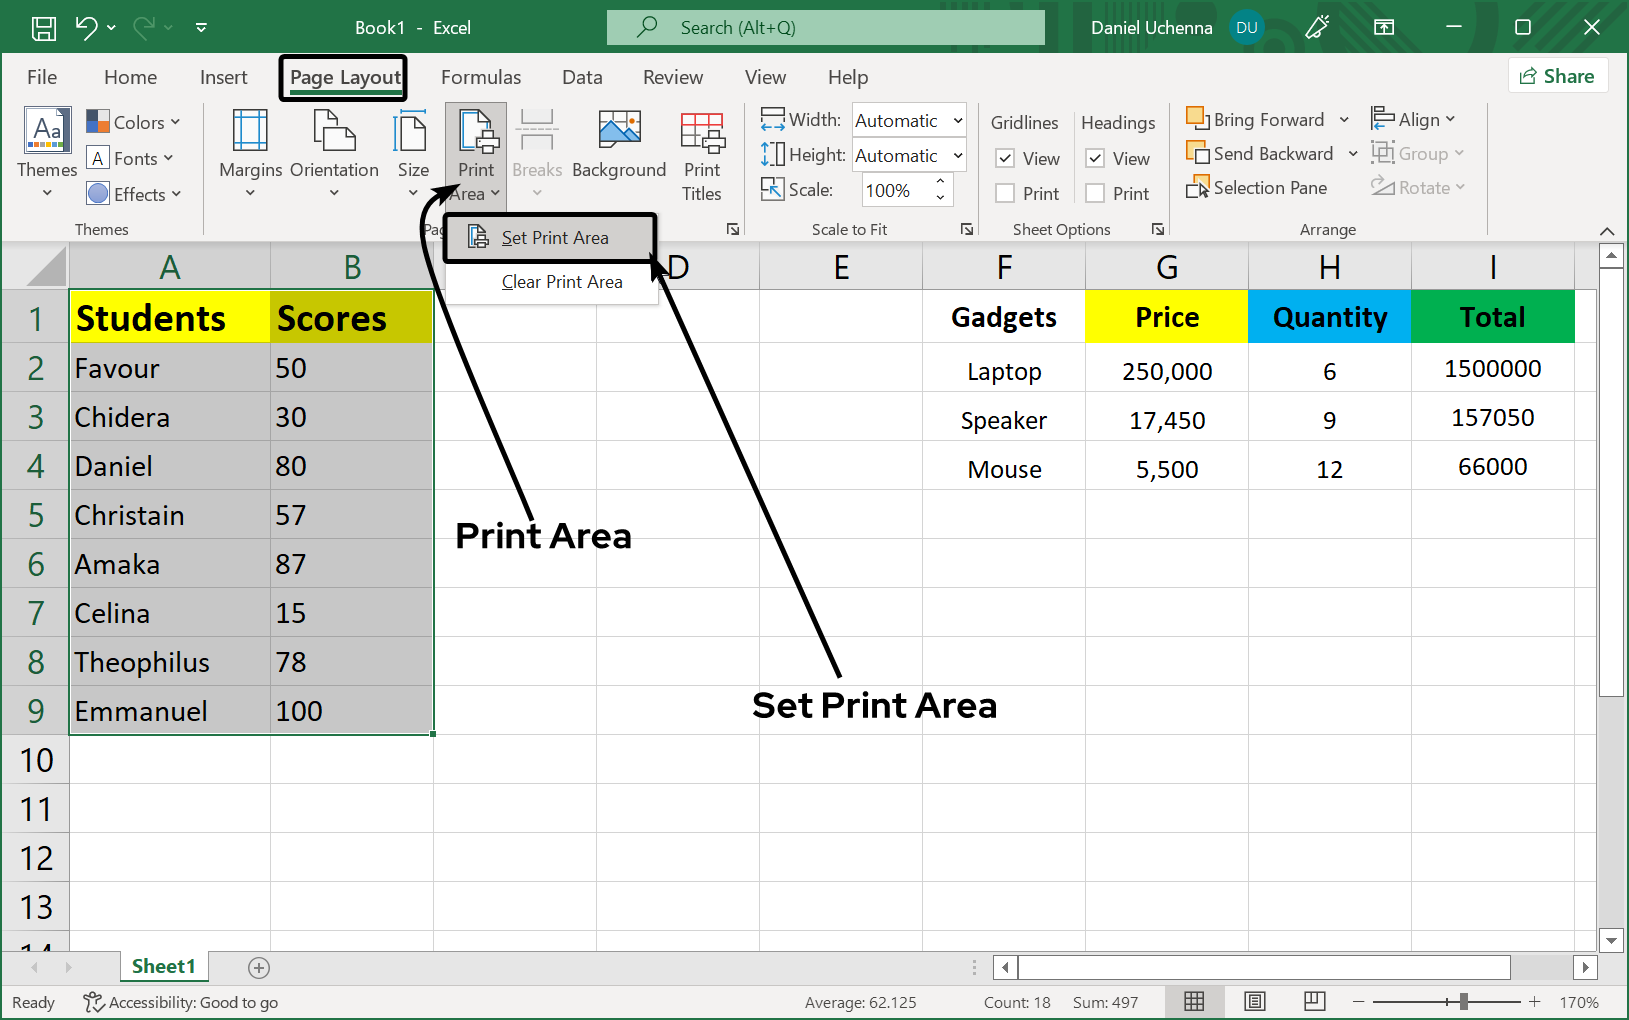Open Print Titles settings
Image resolution: width=1629 pixels, height=1020 pixels.
point(702,150)
